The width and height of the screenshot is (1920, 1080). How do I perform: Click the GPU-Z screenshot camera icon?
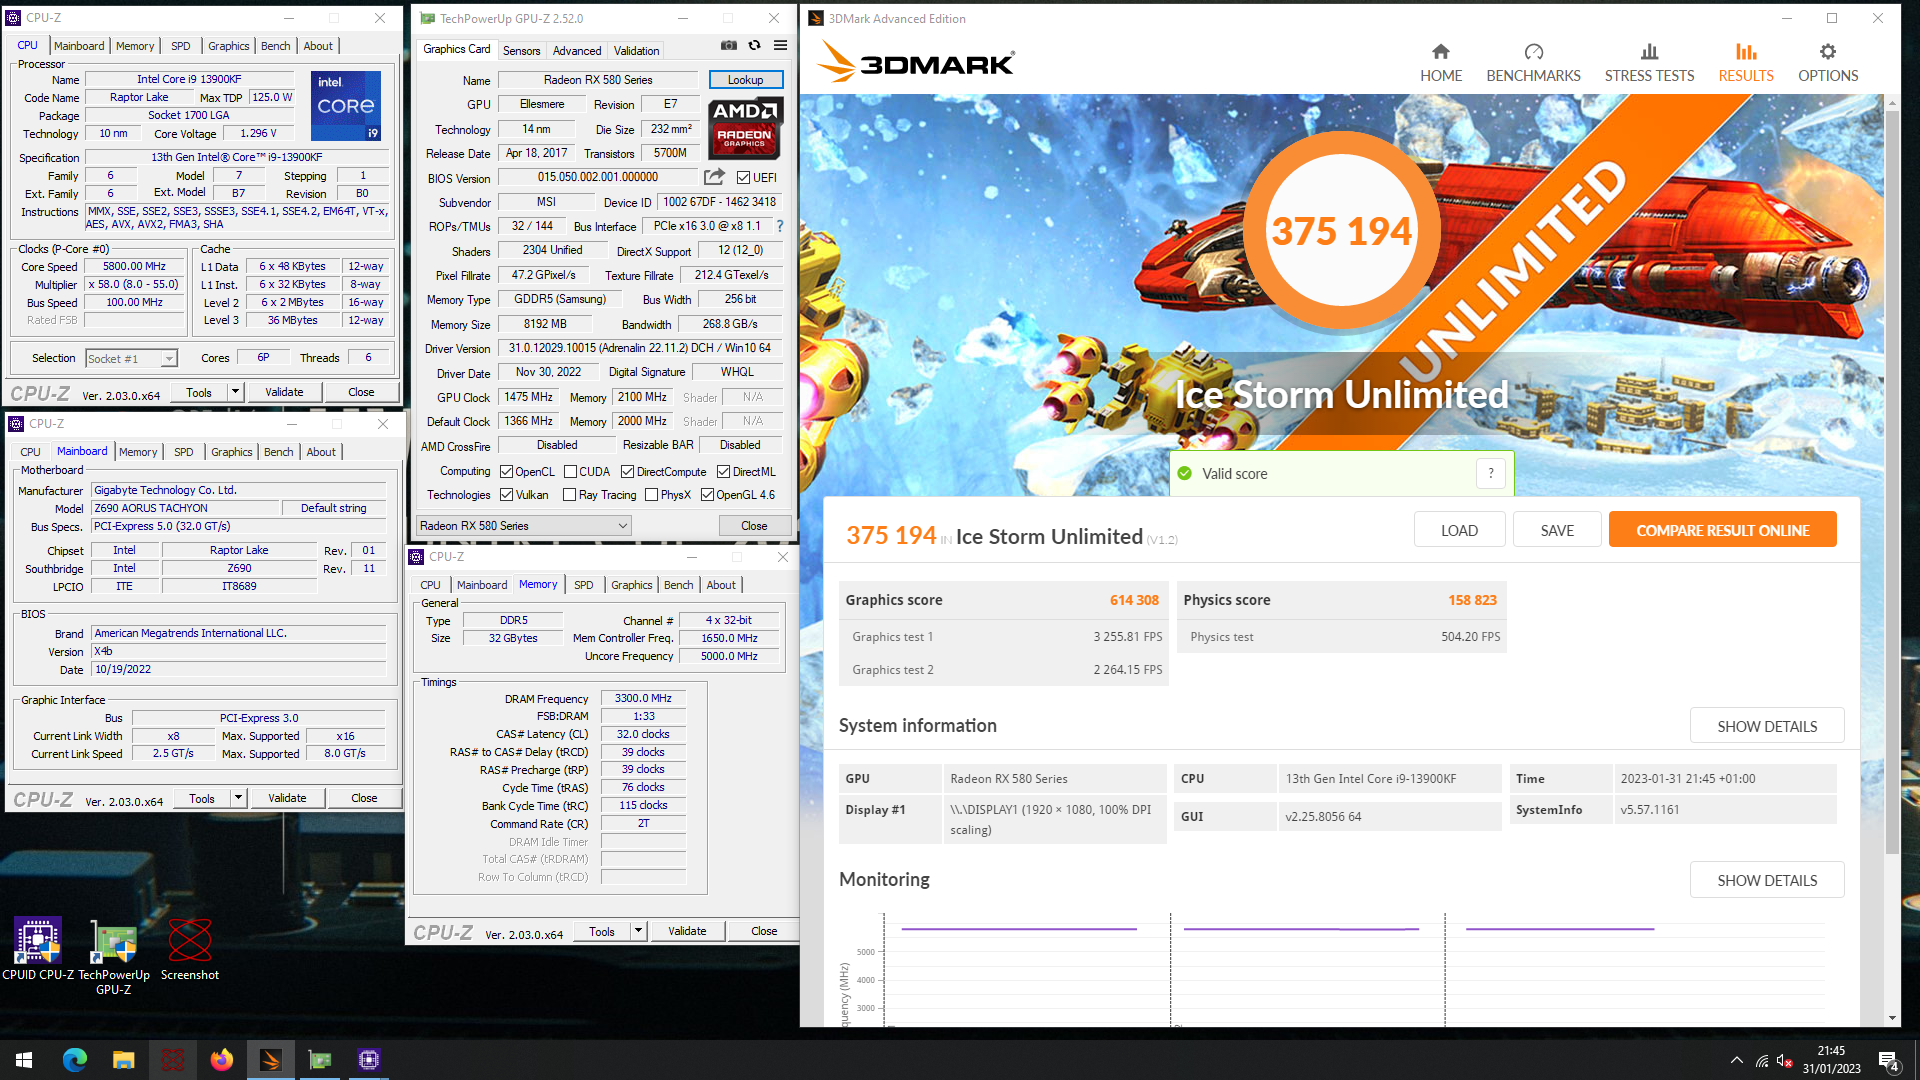(729, 45)
